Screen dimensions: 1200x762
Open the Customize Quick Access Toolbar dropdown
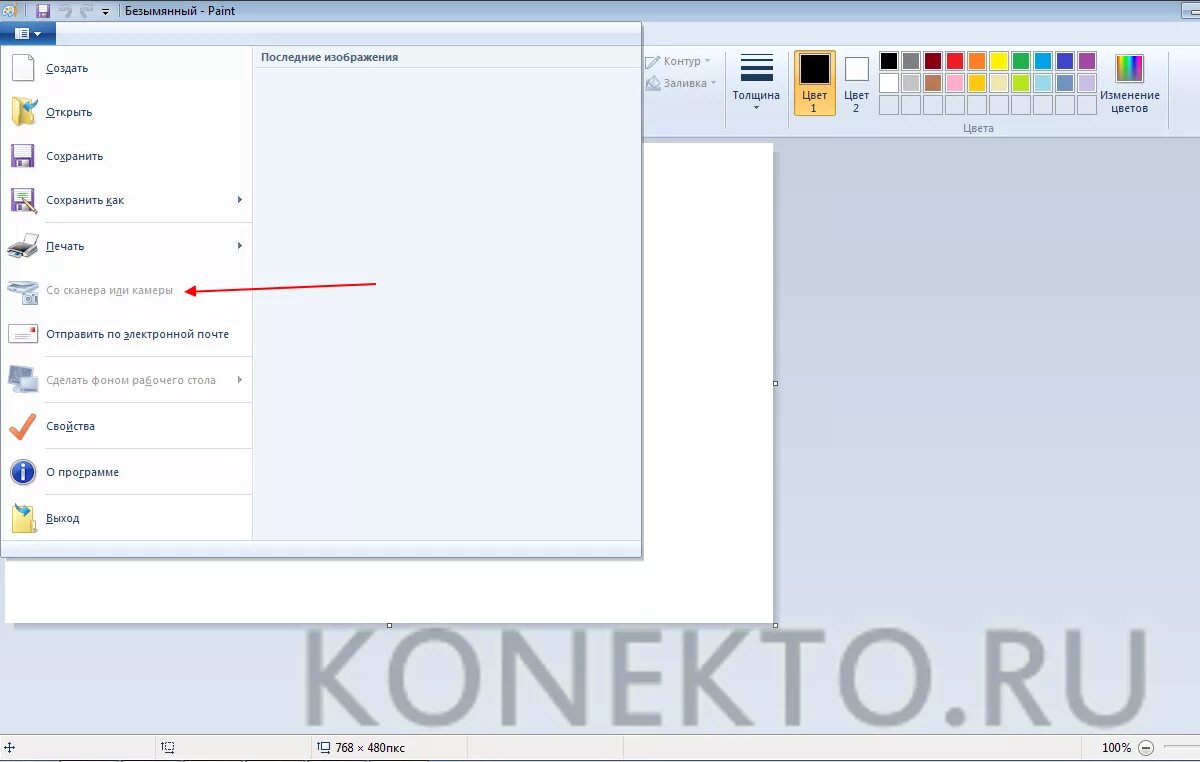(105, 12)
